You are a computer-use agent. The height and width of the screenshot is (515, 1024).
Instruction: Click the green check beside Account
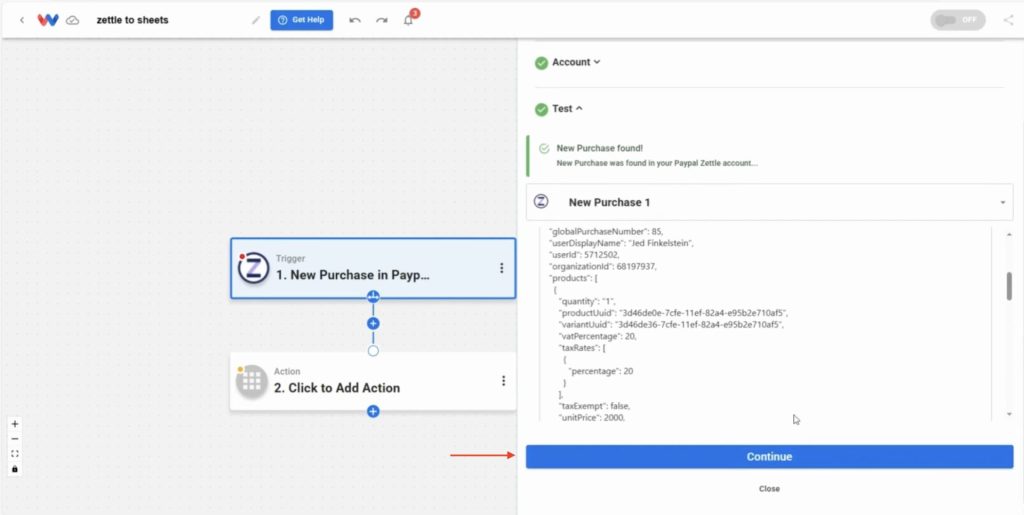point(541,63)
